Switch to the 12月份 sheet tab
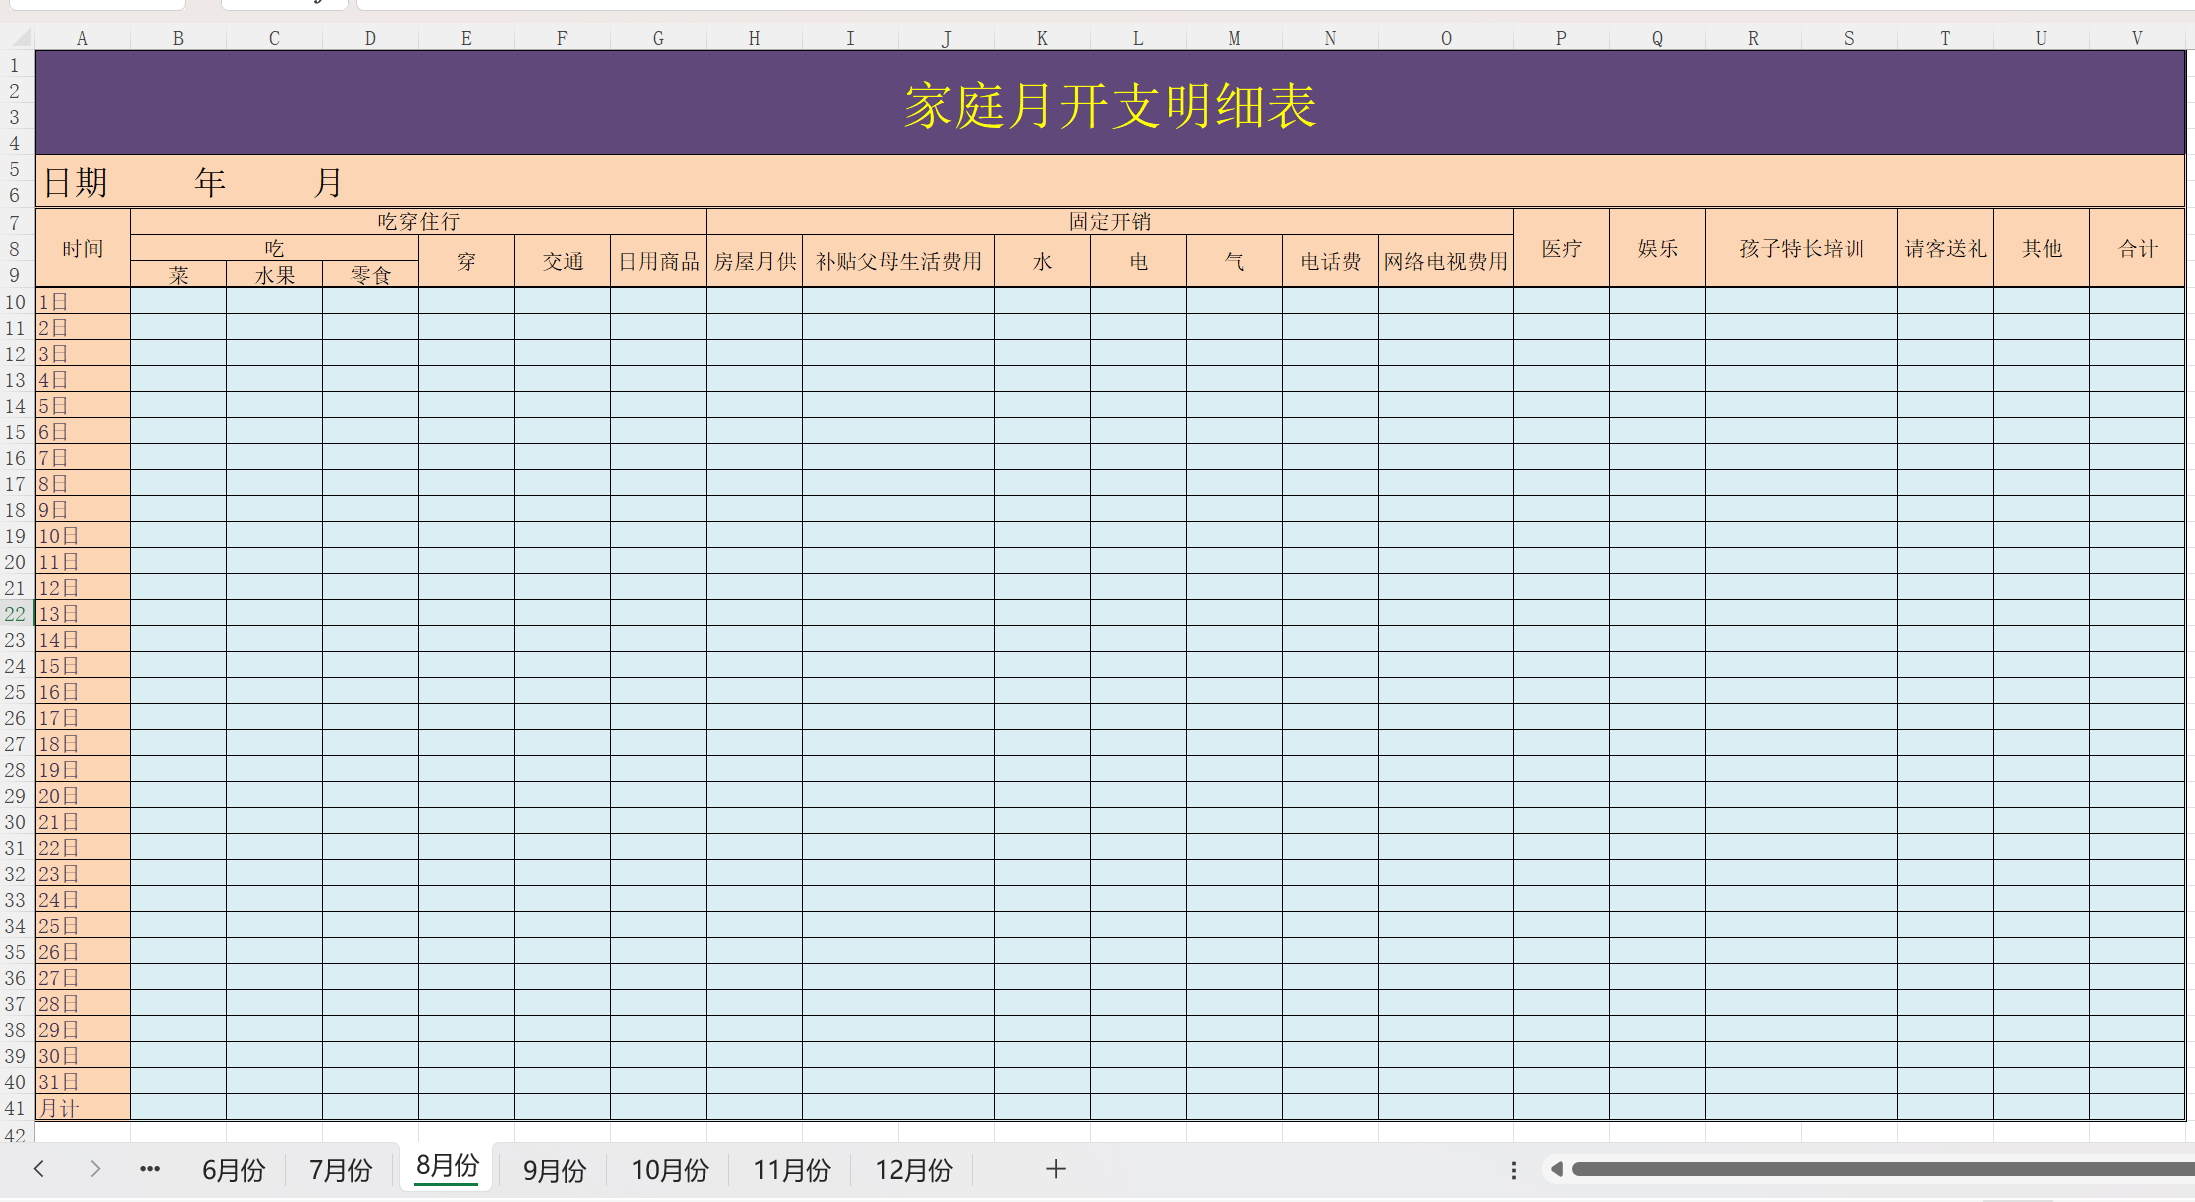The height and width of the screenshot is (1202, 2195). click(913, 1169)
